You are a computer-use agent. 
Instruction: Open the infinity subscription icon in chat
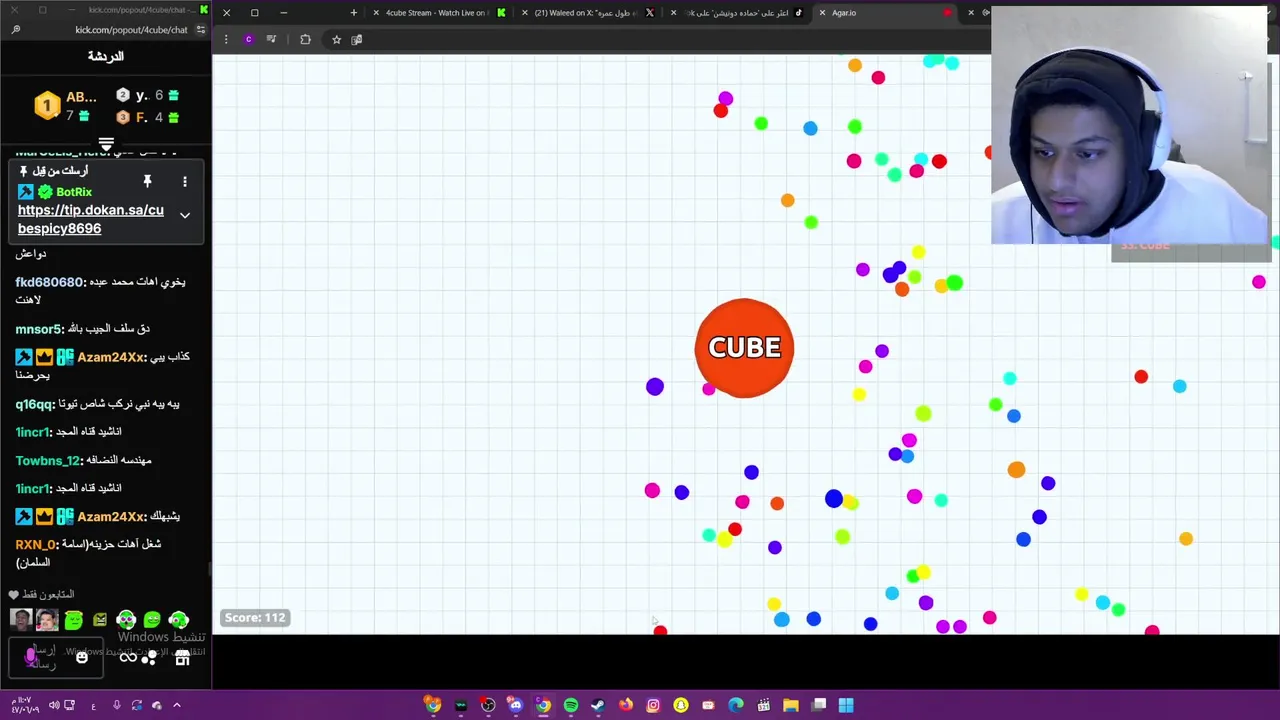(x=128, y=657)
